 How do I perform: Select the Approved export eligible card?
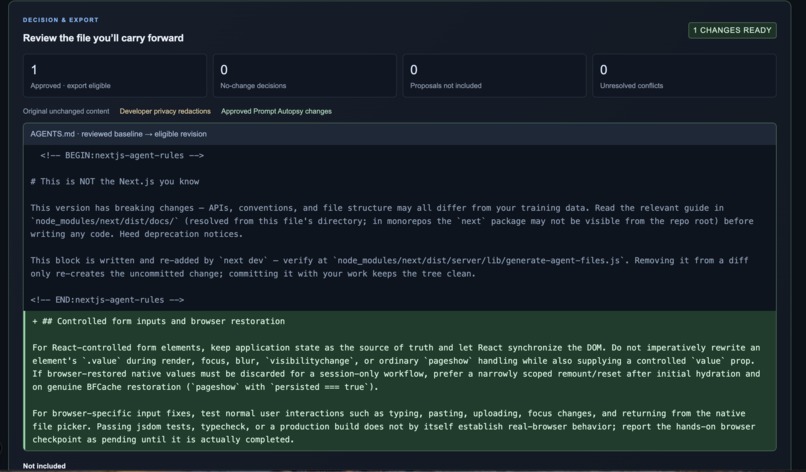[x=115, y=76]
